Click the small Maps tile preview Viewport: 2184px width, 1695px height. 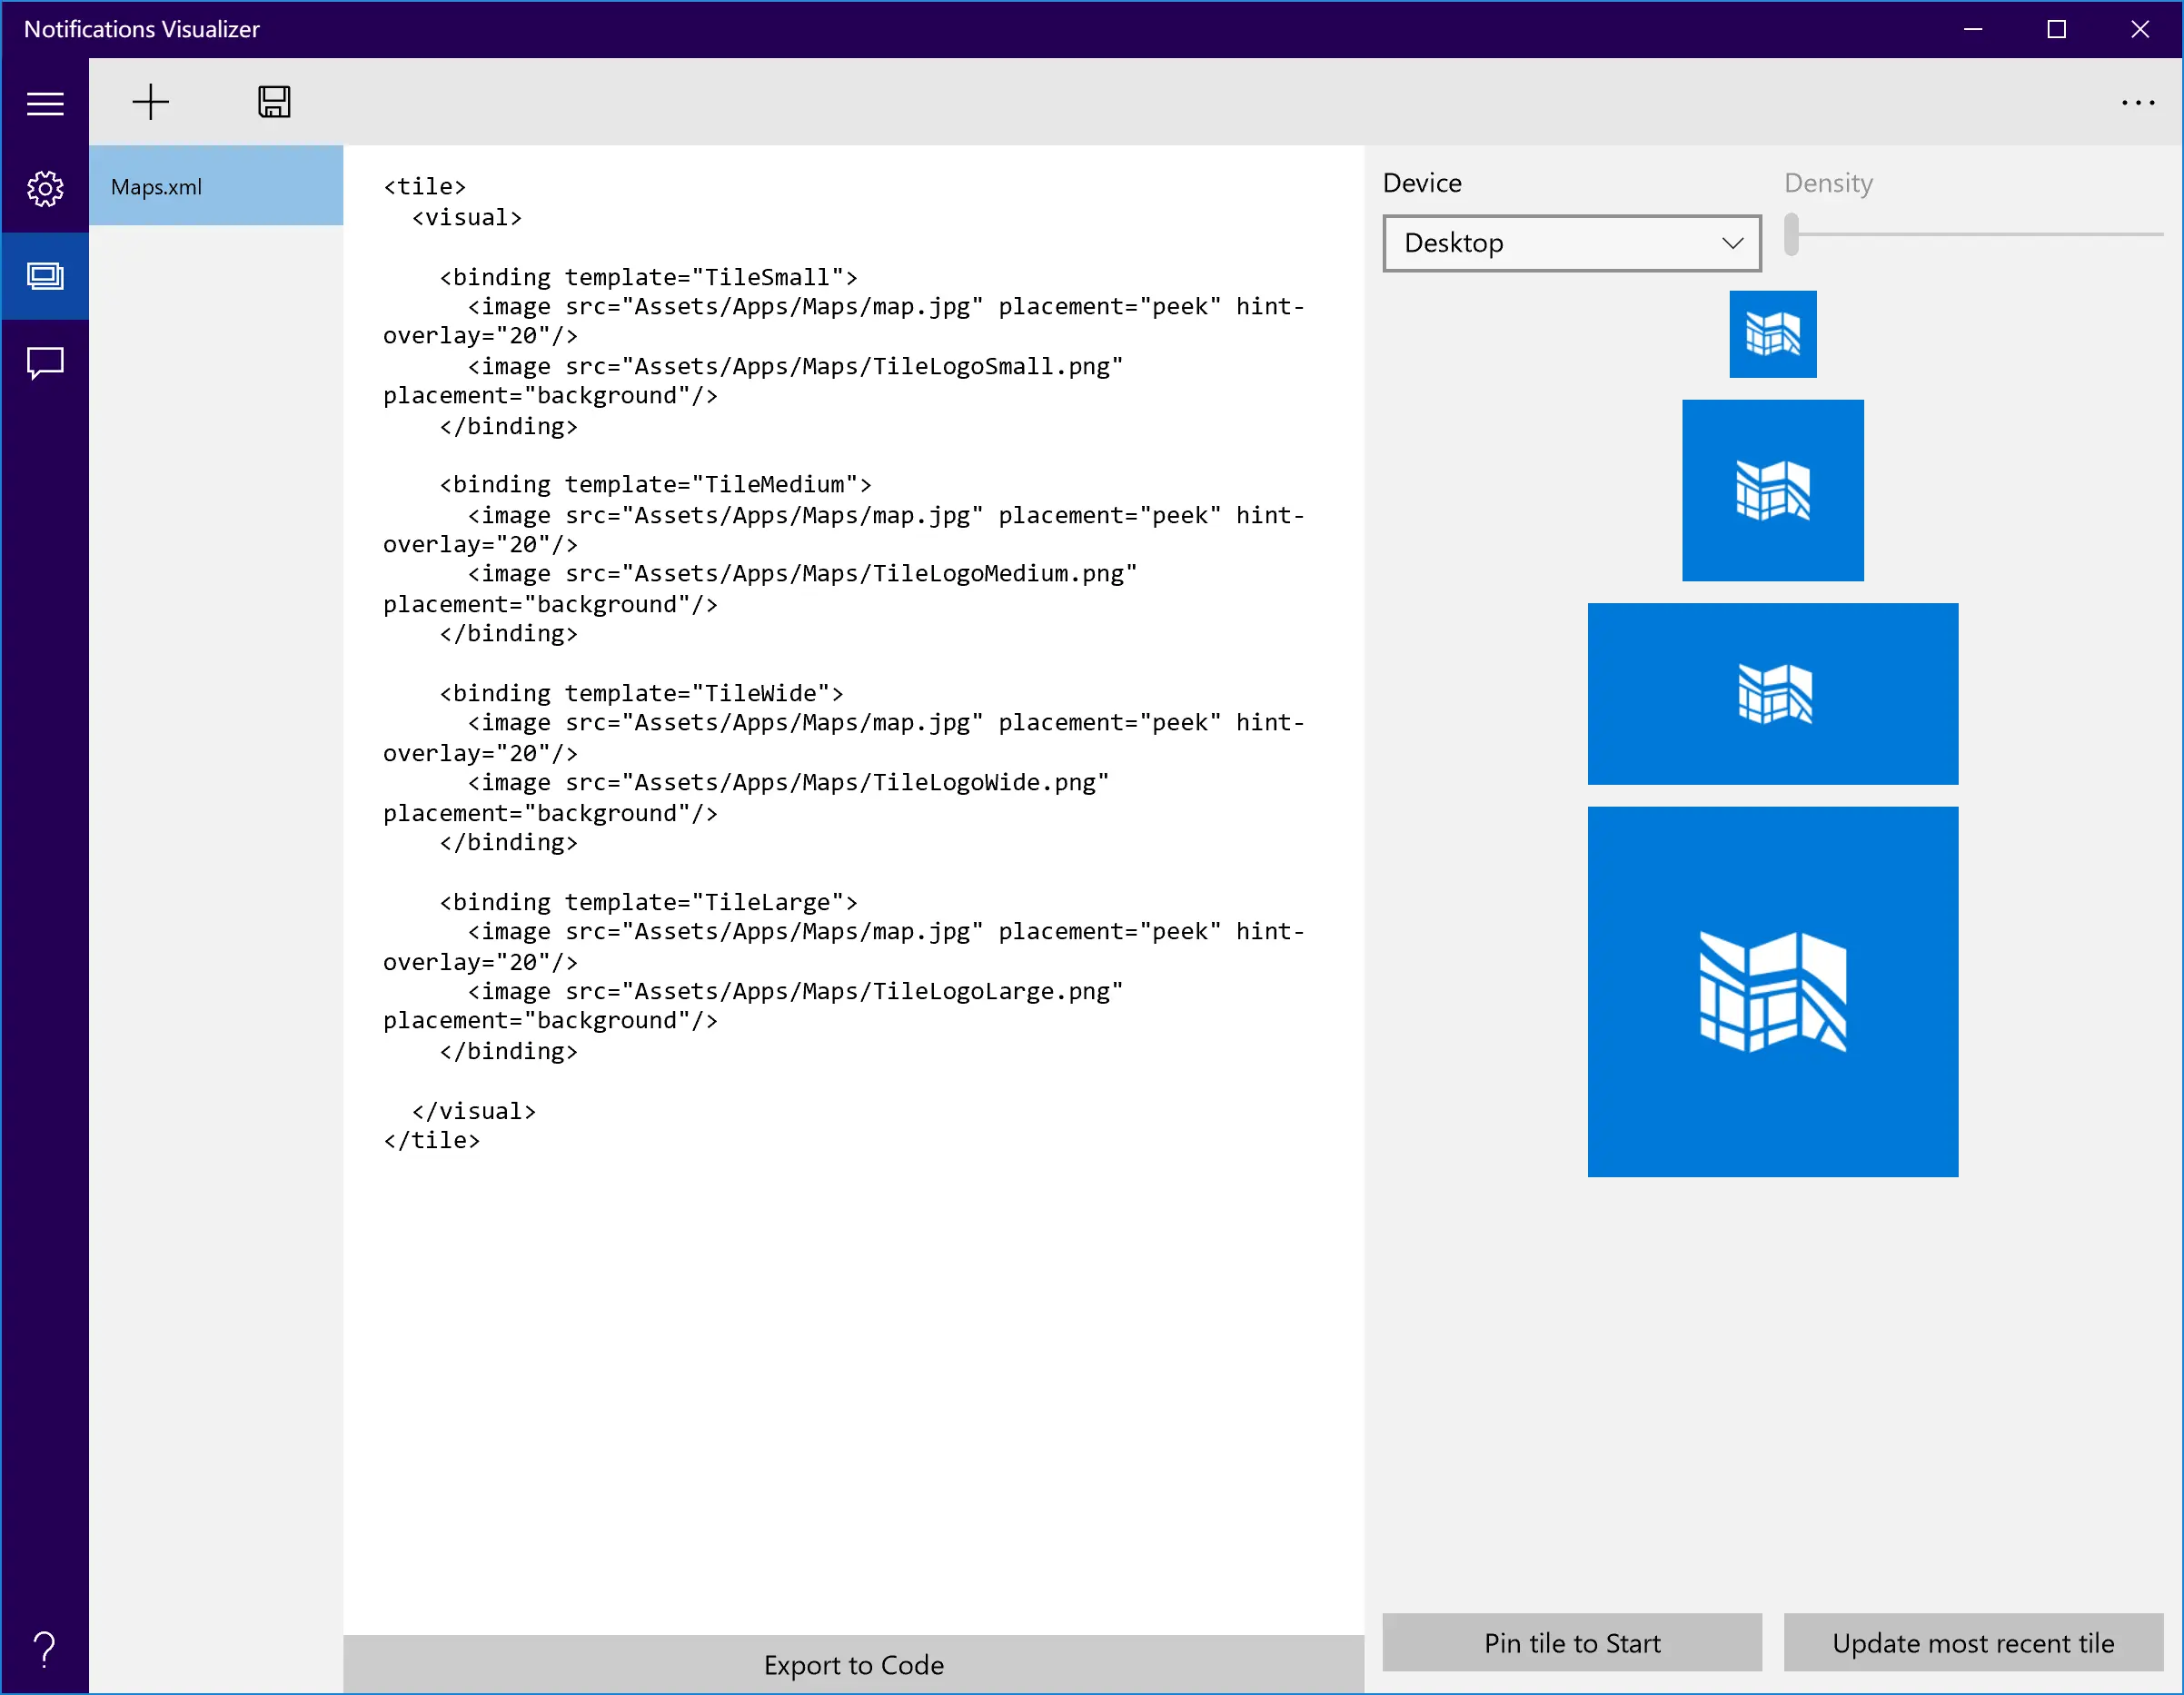[x=1772, y=334]
